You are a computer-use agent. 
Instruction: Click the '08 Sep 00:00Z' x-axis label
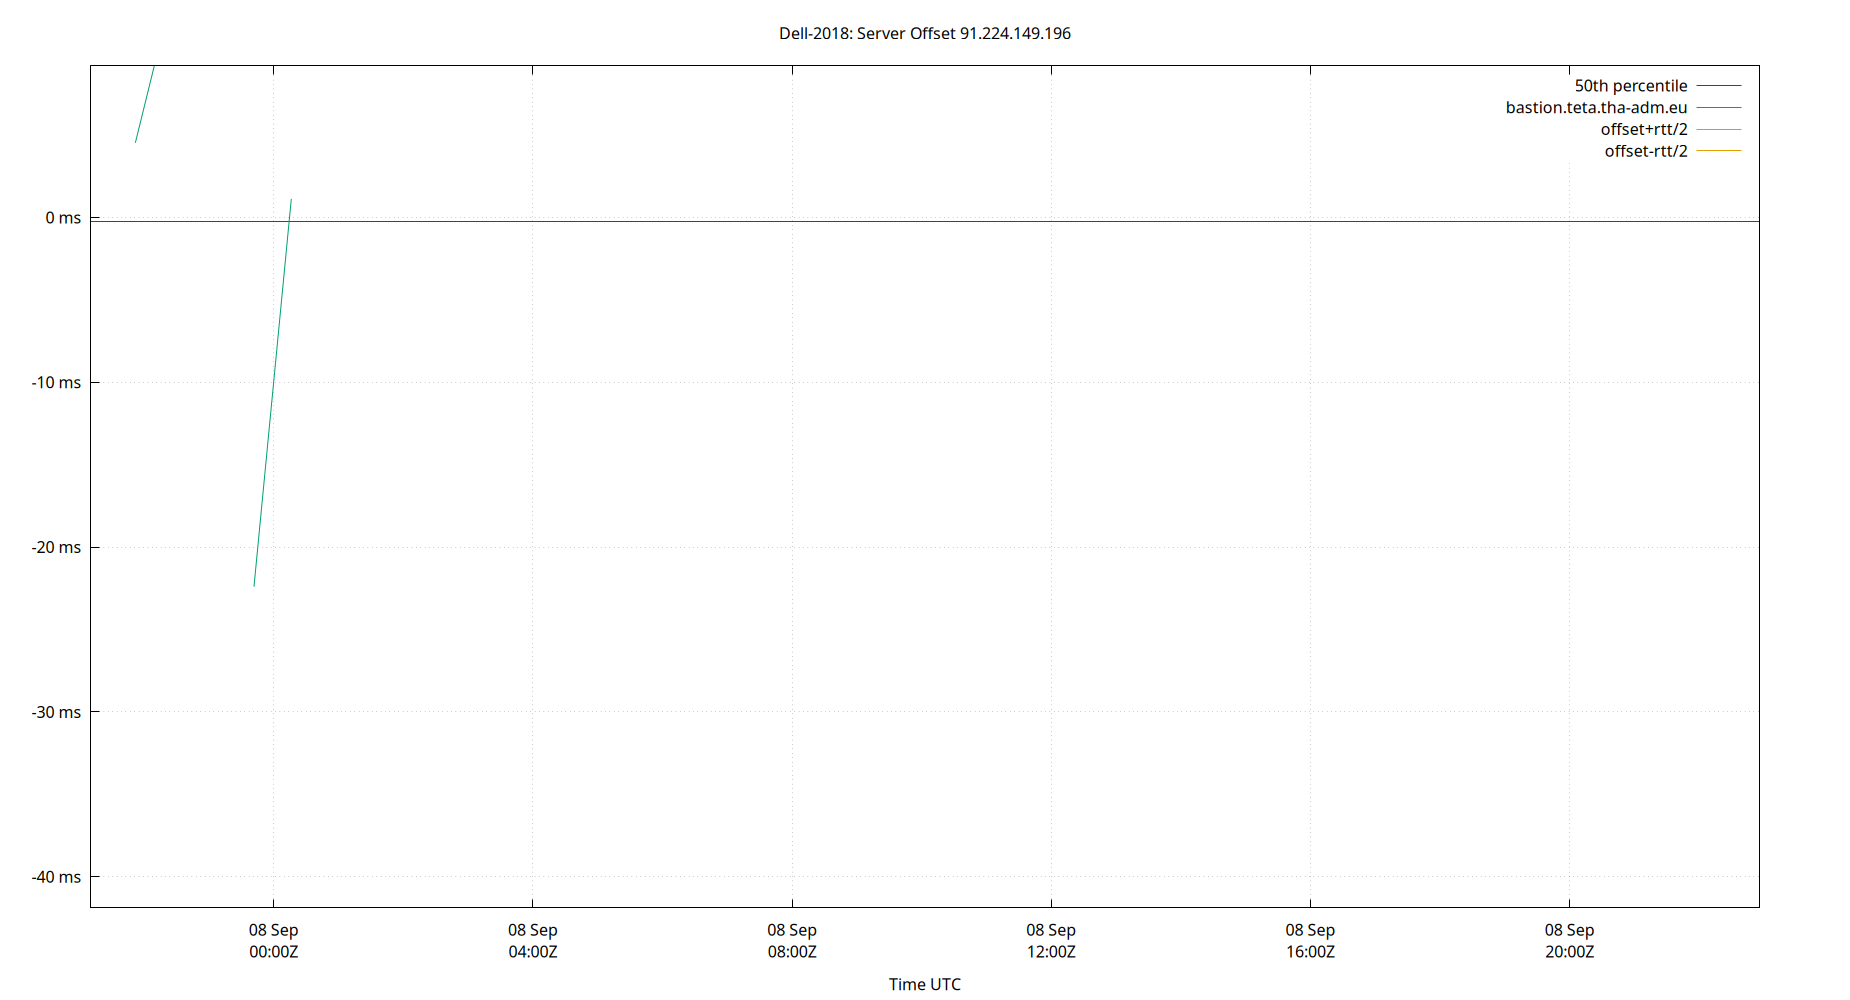coord(274,941)
